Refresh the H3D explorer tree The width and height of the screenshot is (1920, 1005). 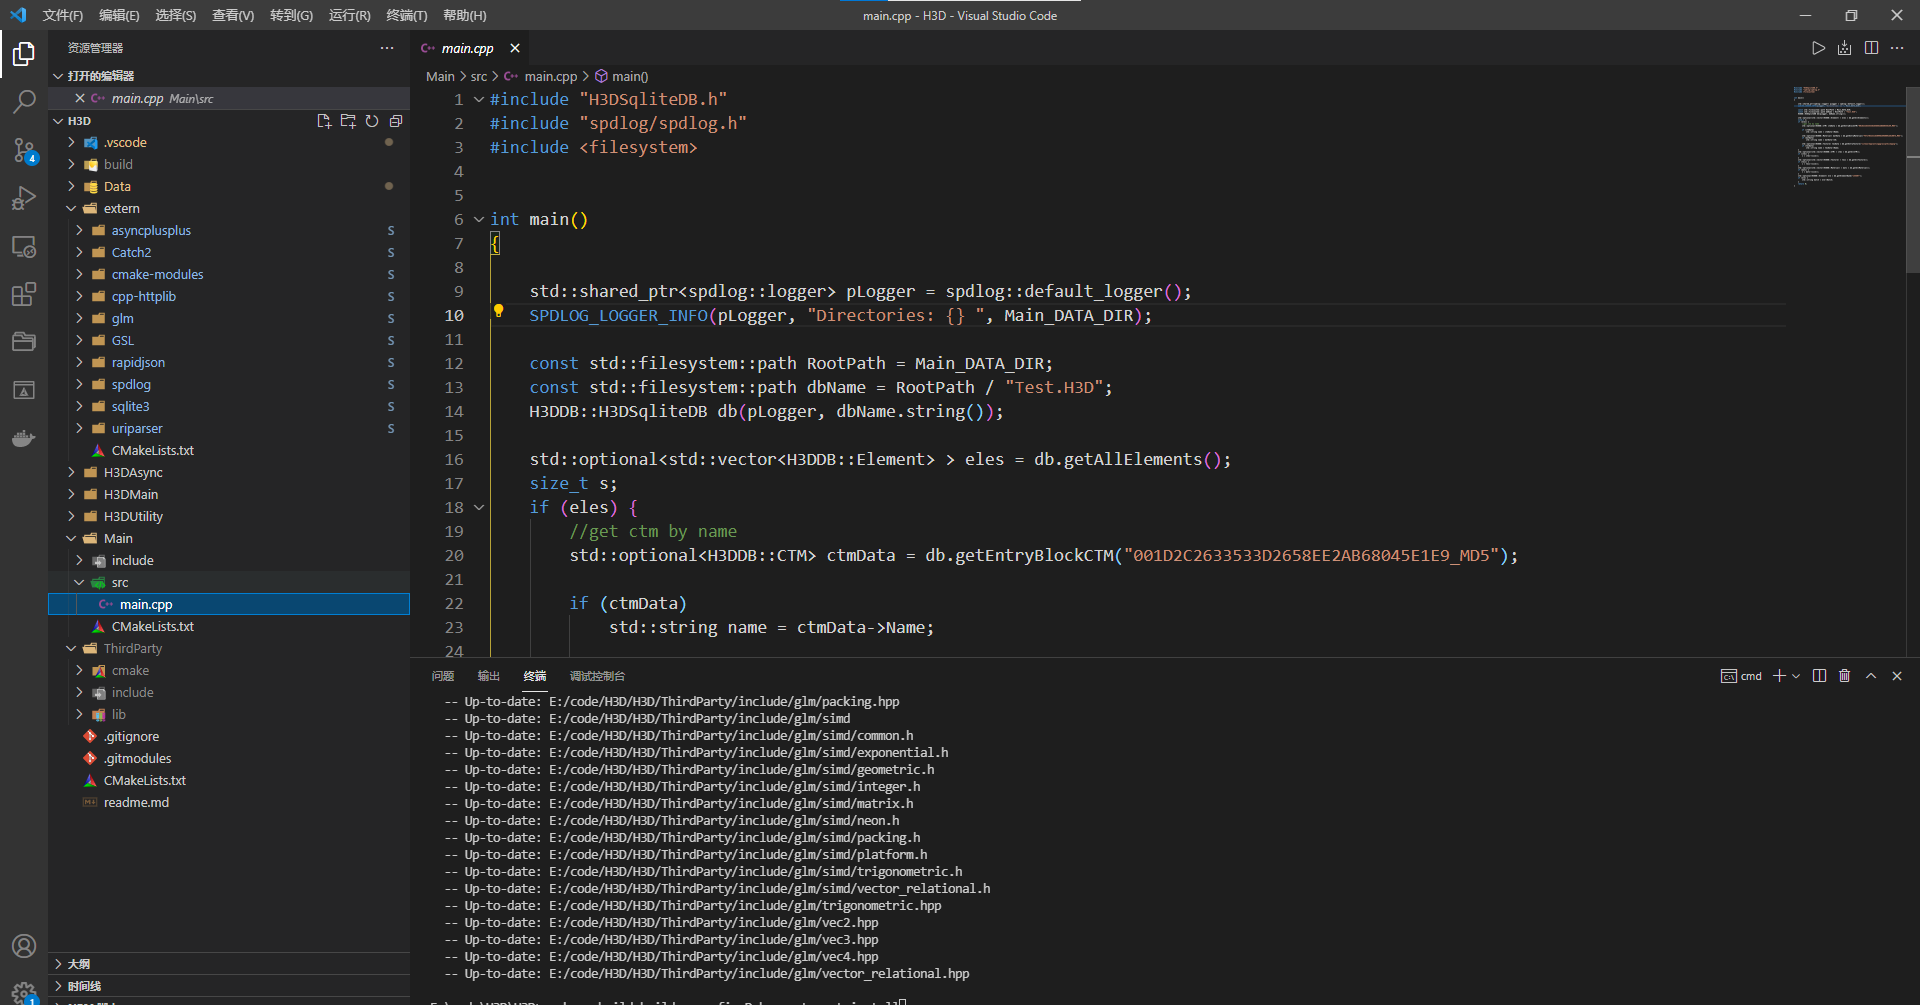coord(372,121)
